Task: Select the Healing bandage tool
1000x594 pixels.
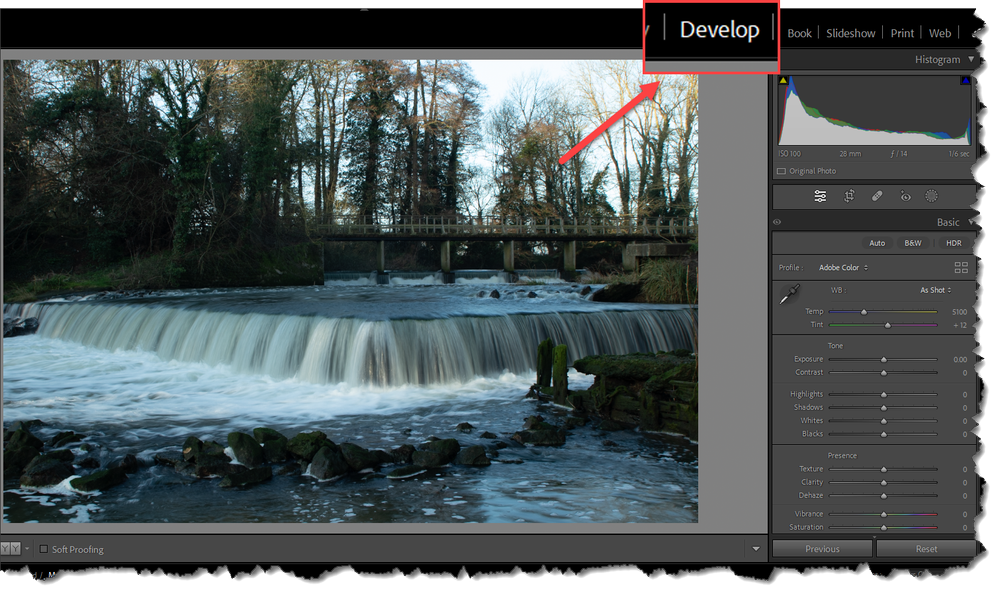Action: 878,197
